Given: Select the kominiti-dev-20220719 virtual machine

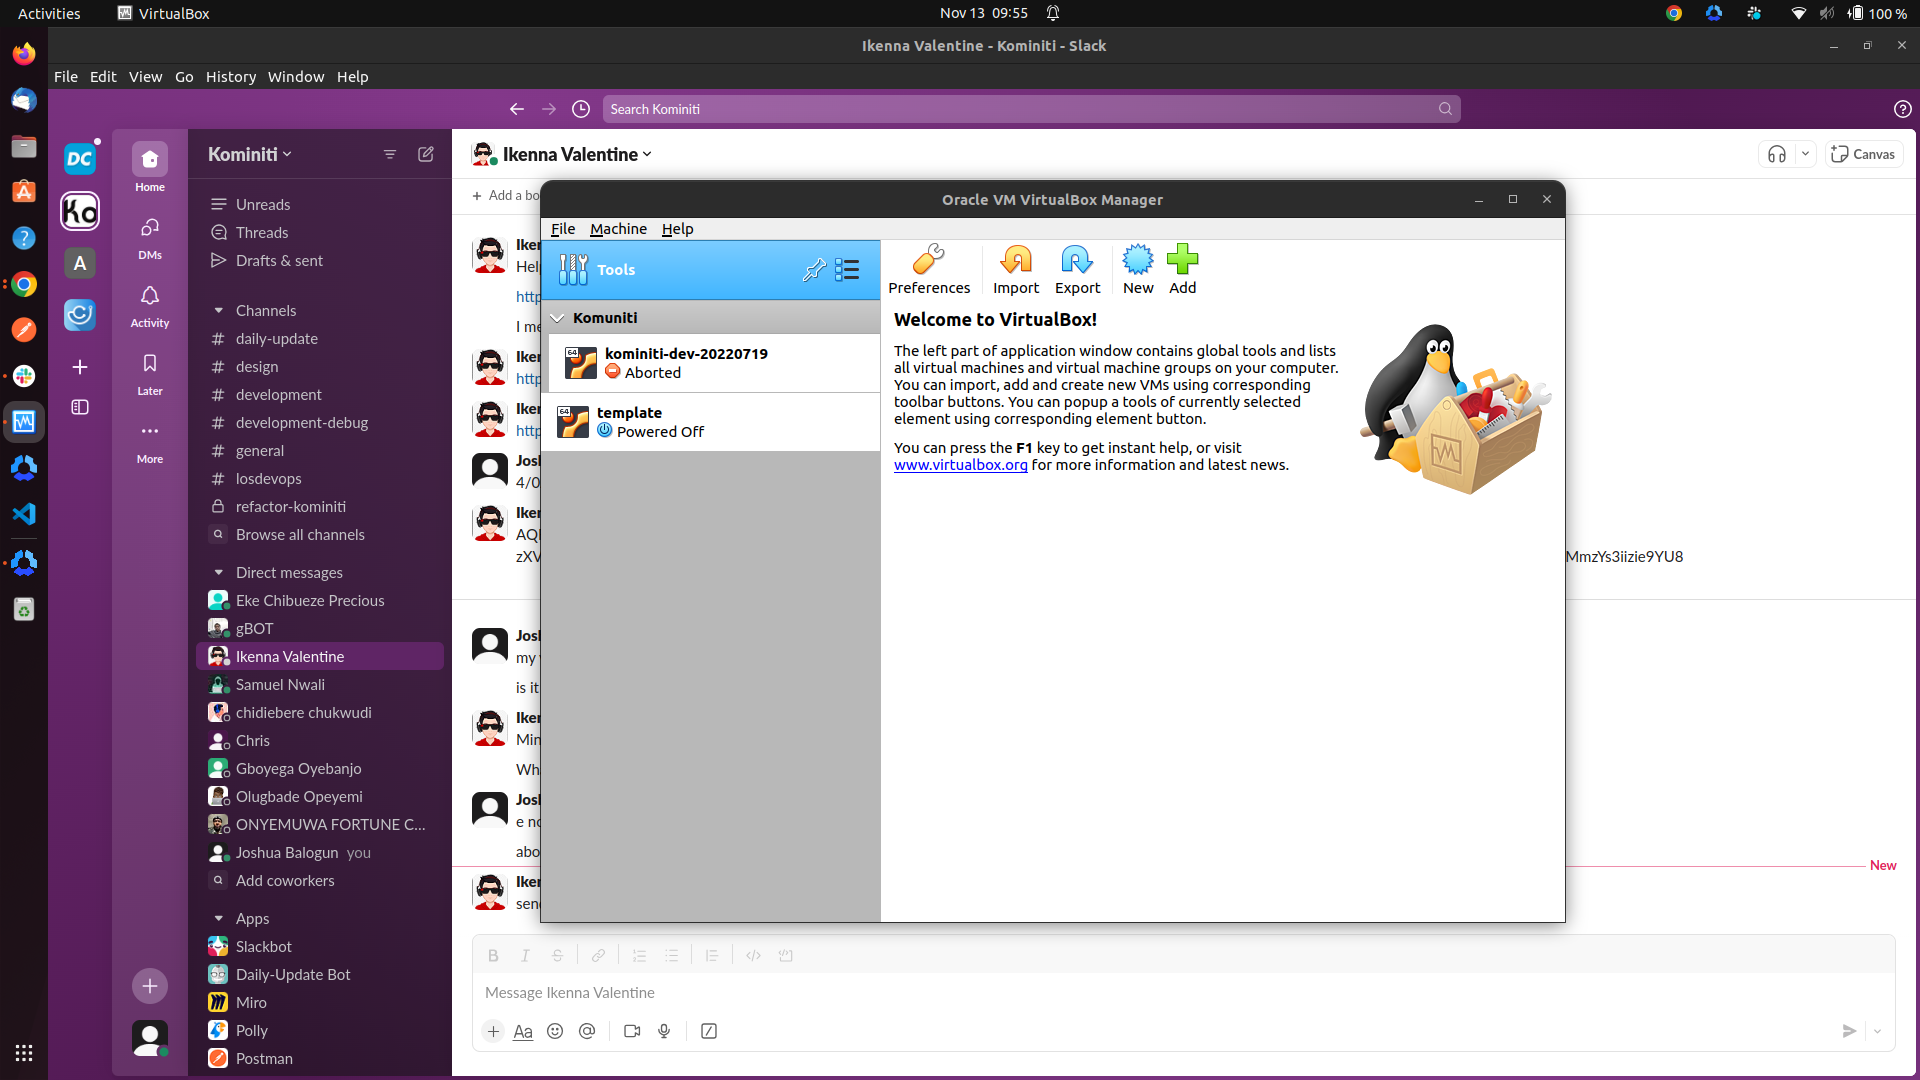Looking at the screenshot, I should click(686, 363).
